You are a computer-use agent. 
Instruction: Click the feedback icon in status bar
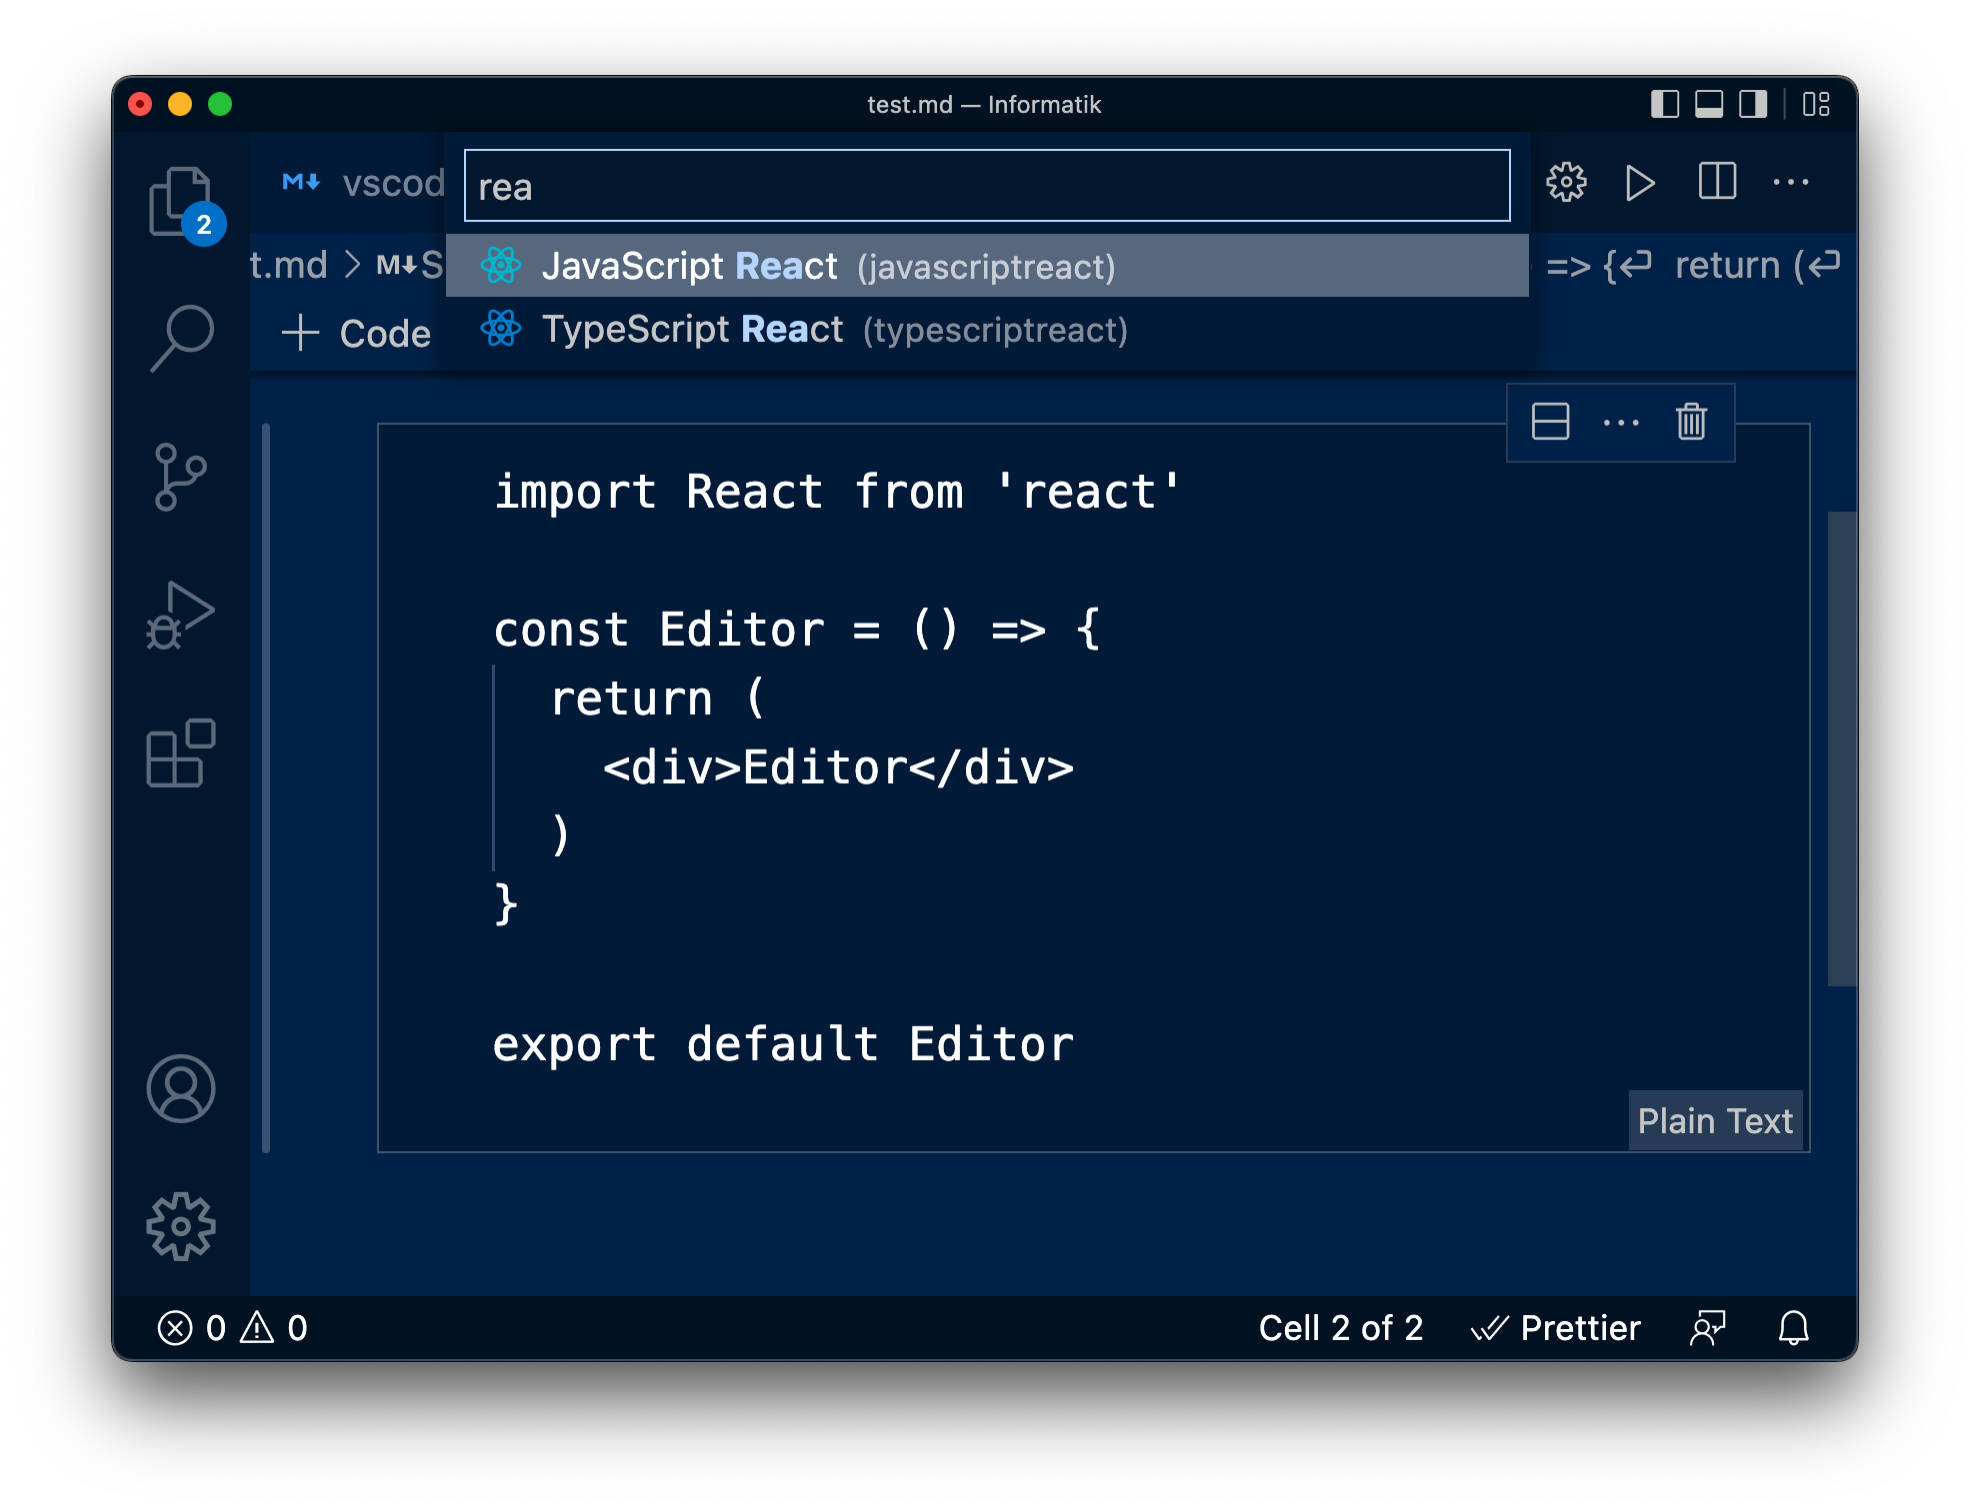[x=1708, y=1328]
